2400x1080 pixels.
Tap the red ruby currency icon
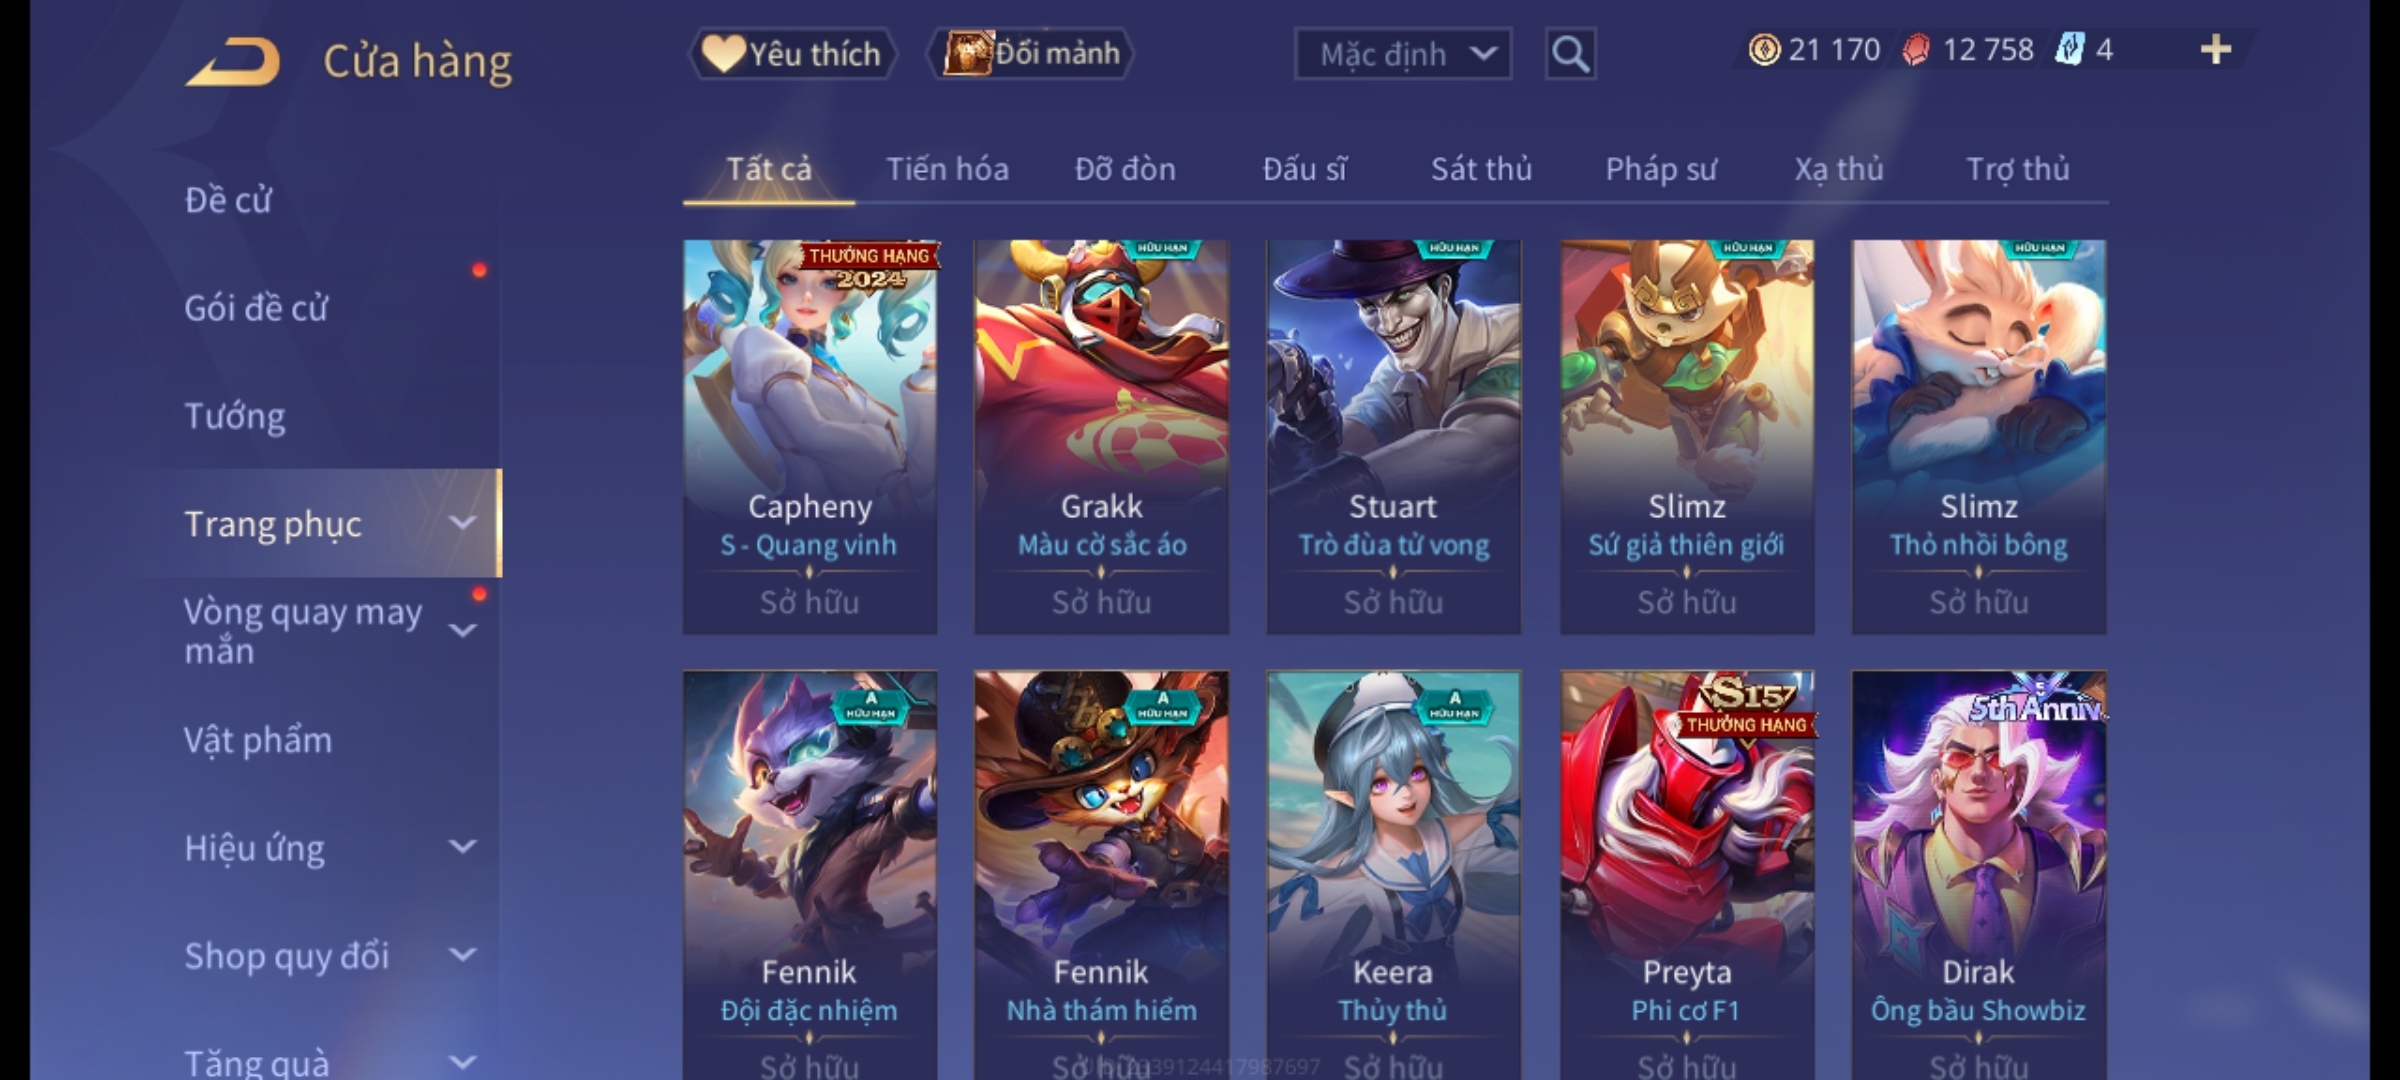coord(1915,50)
